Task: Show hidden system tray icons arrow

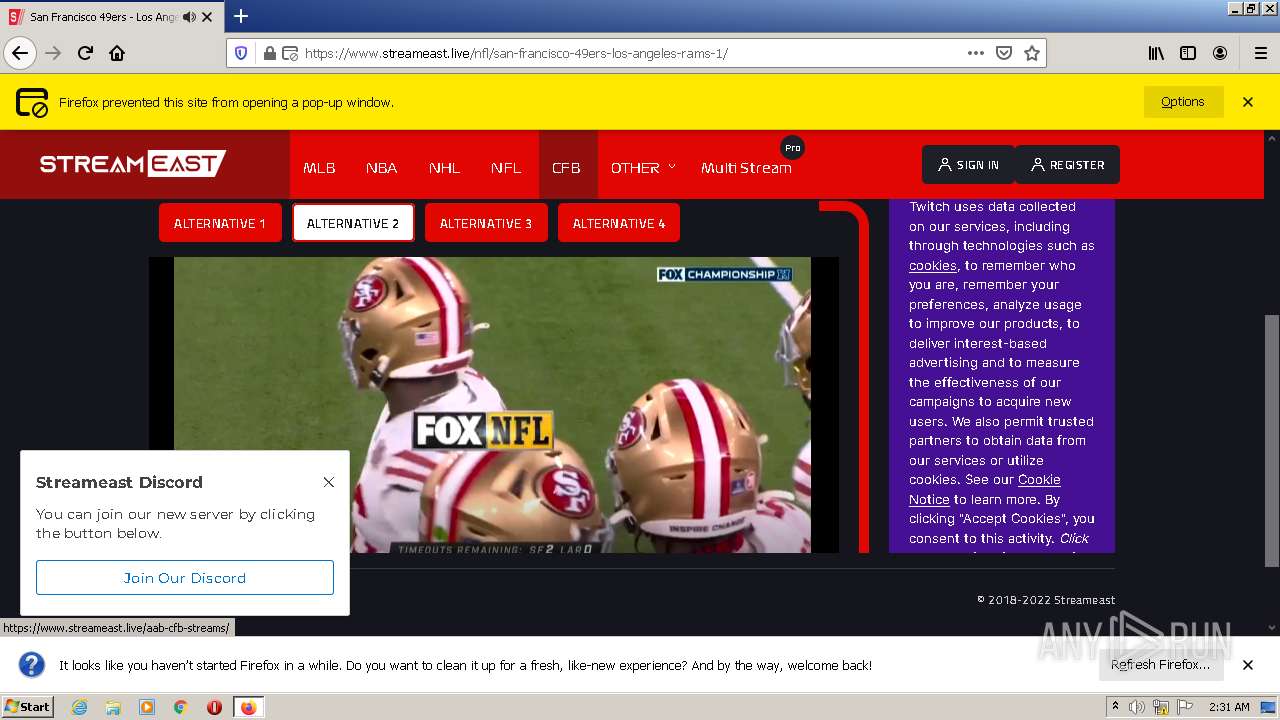Action: 1116,707
